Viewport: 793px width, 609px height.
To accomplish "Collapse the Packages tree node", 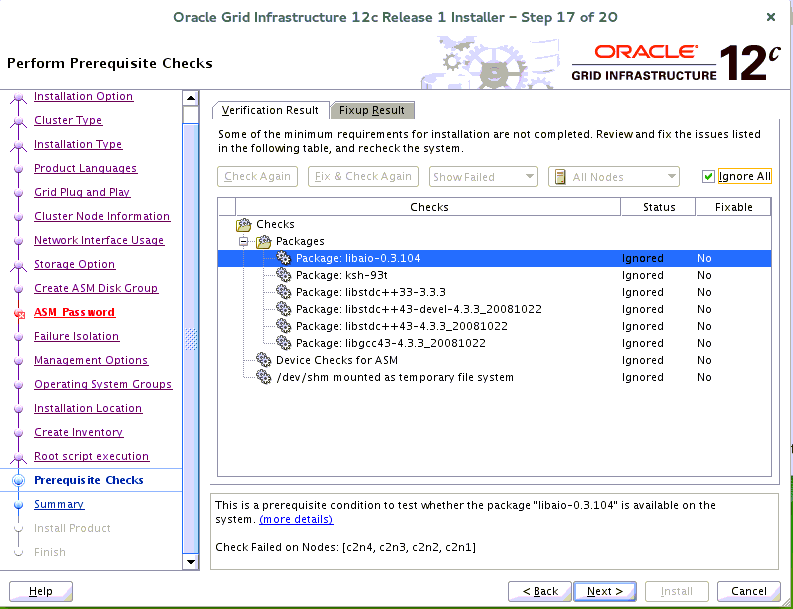I will point(244,242).
